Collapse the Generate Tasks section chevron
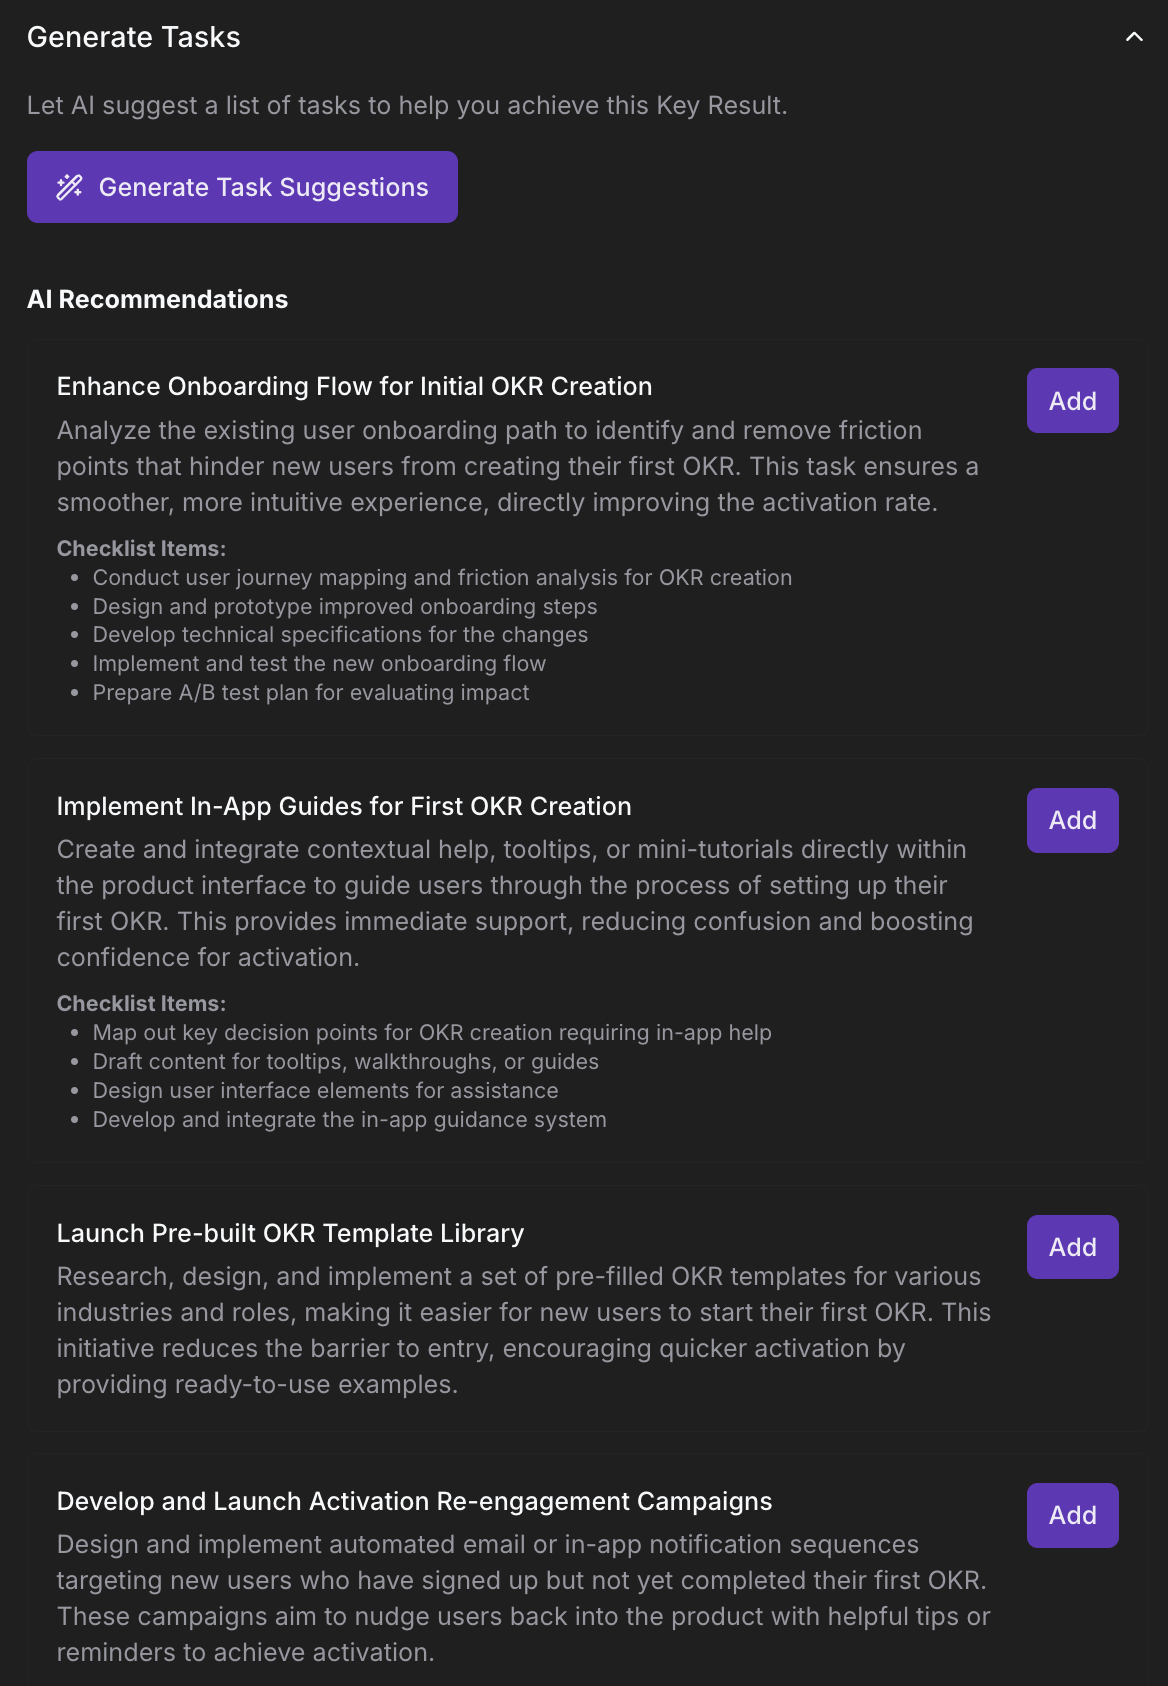 point(1134,37)
